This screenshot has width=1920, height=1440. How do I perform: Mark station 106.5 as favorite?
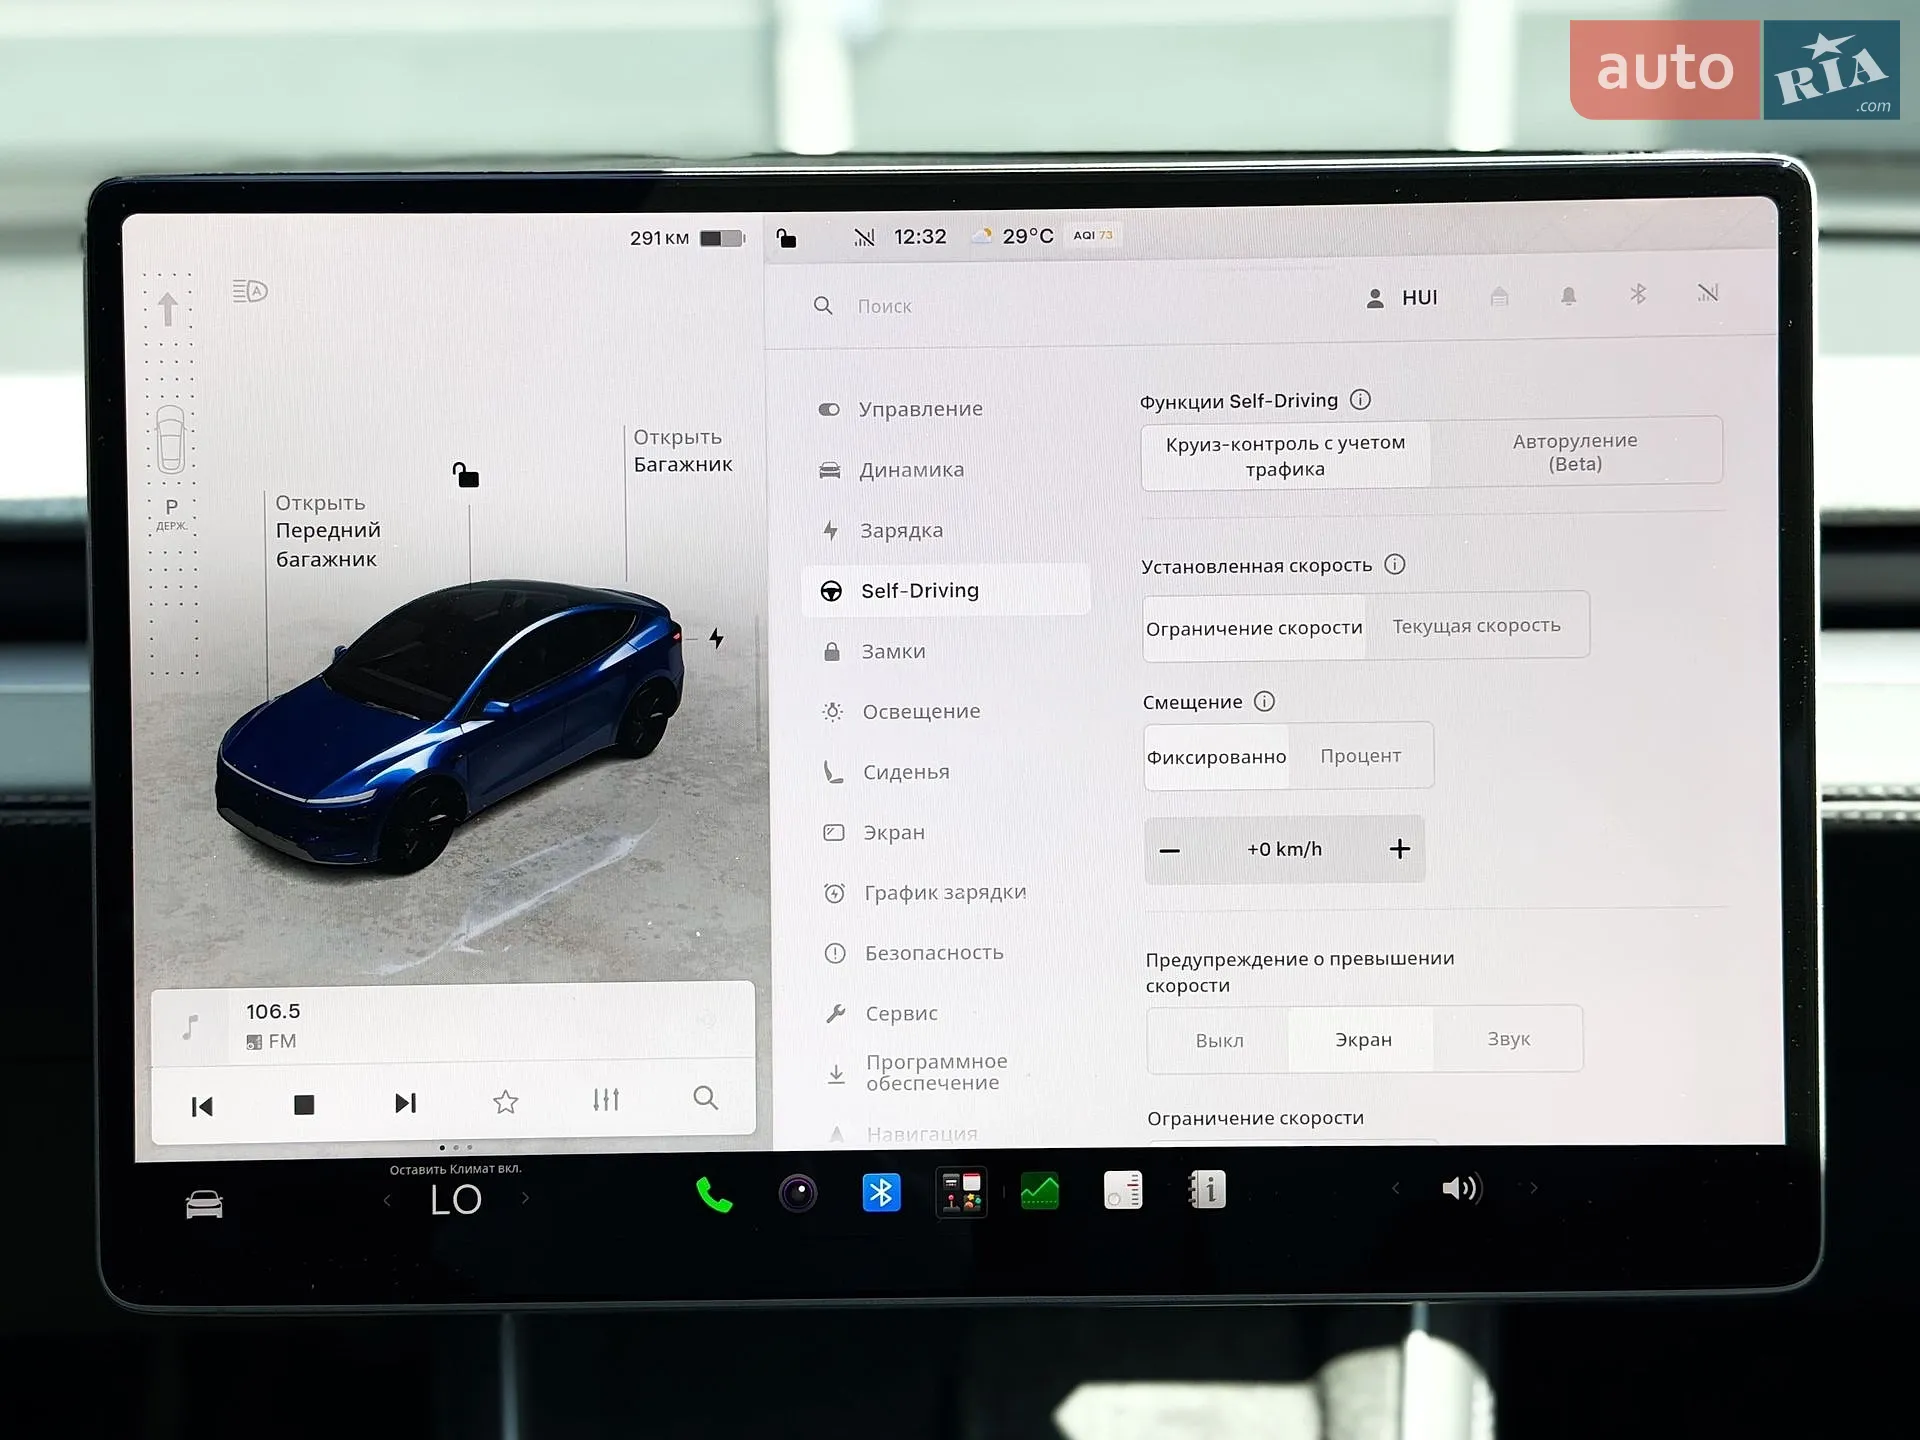pyautogui.click(x=506, y=1102)
